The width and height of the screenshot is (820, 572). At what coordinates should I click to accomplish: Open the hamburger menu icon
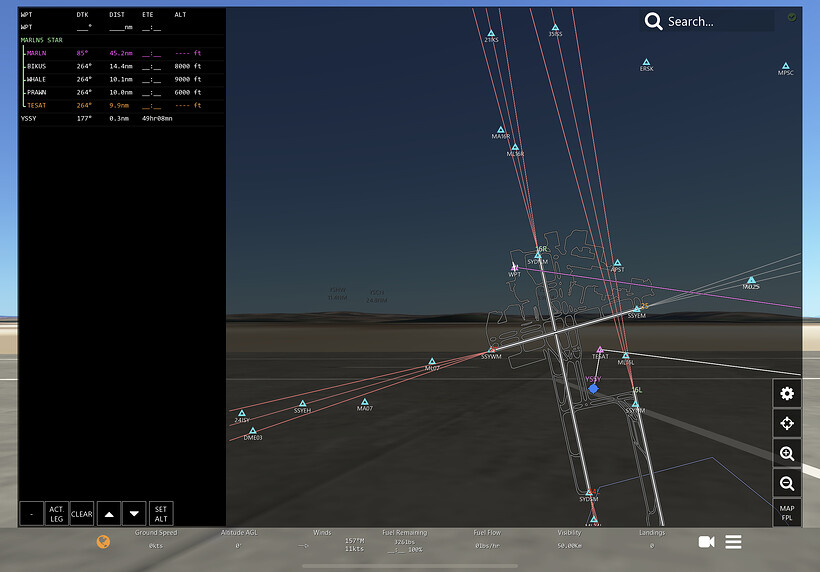(733, 542)
